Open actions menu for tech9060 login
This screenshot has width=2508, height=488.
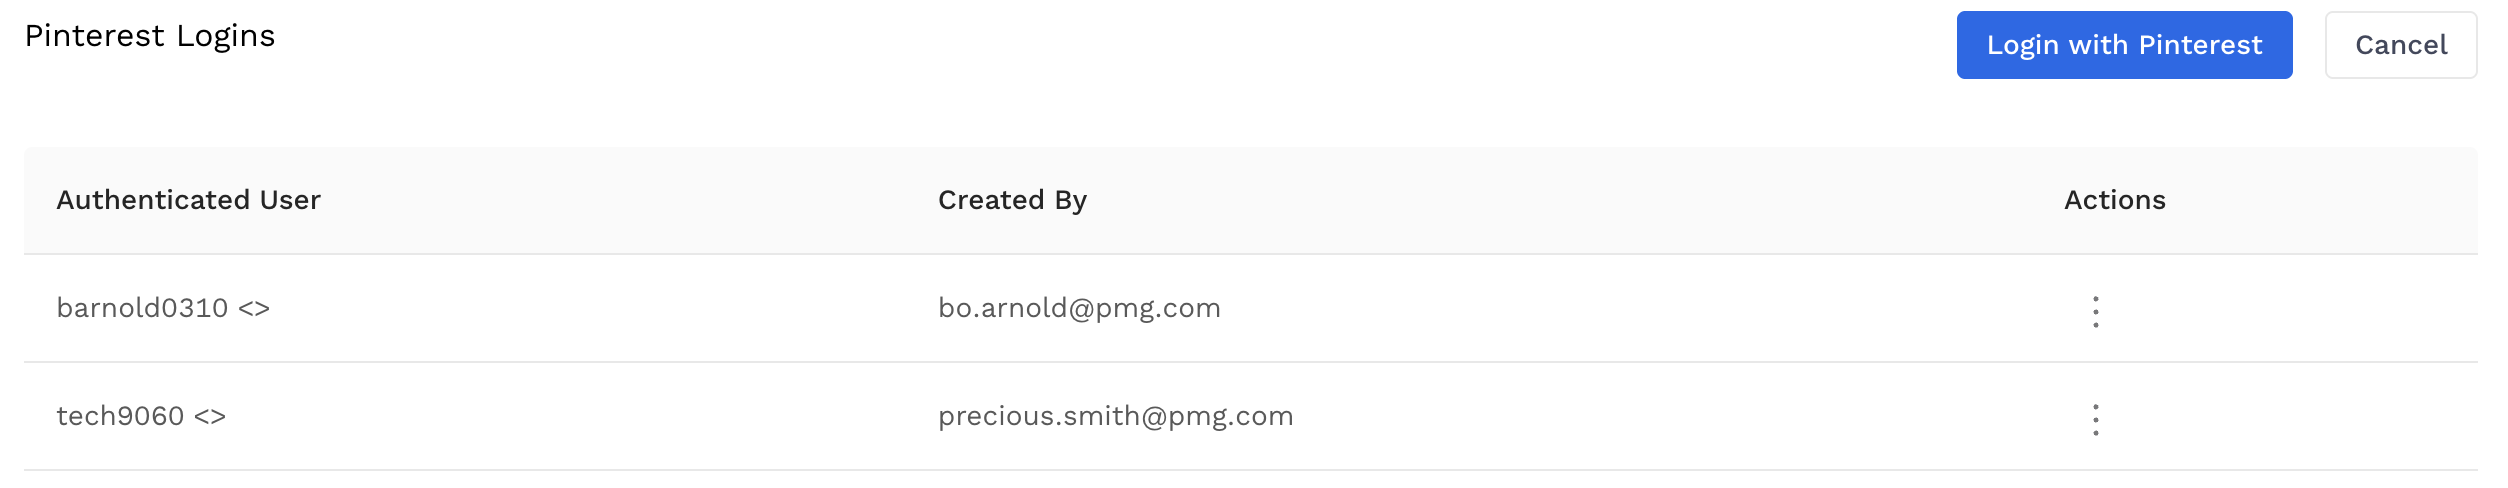[x=2095, y=419]
